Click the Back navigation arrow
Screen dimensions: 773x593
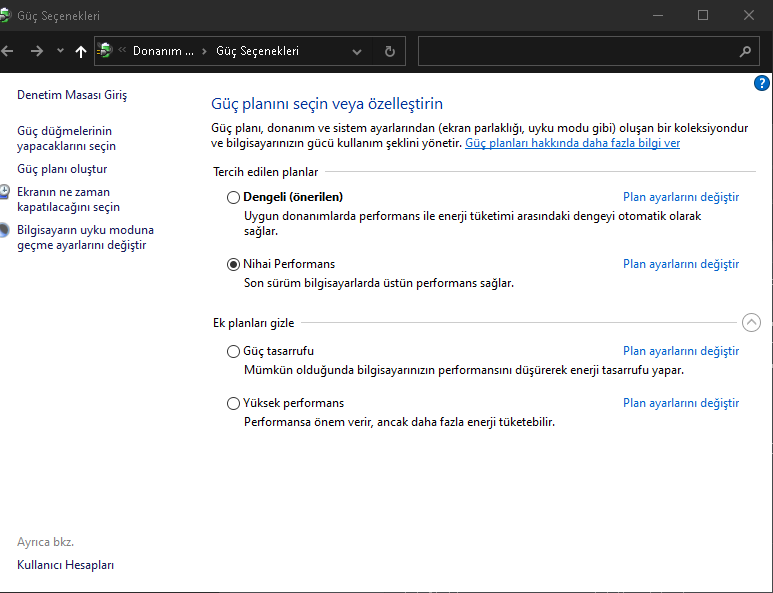click(8, 51)
